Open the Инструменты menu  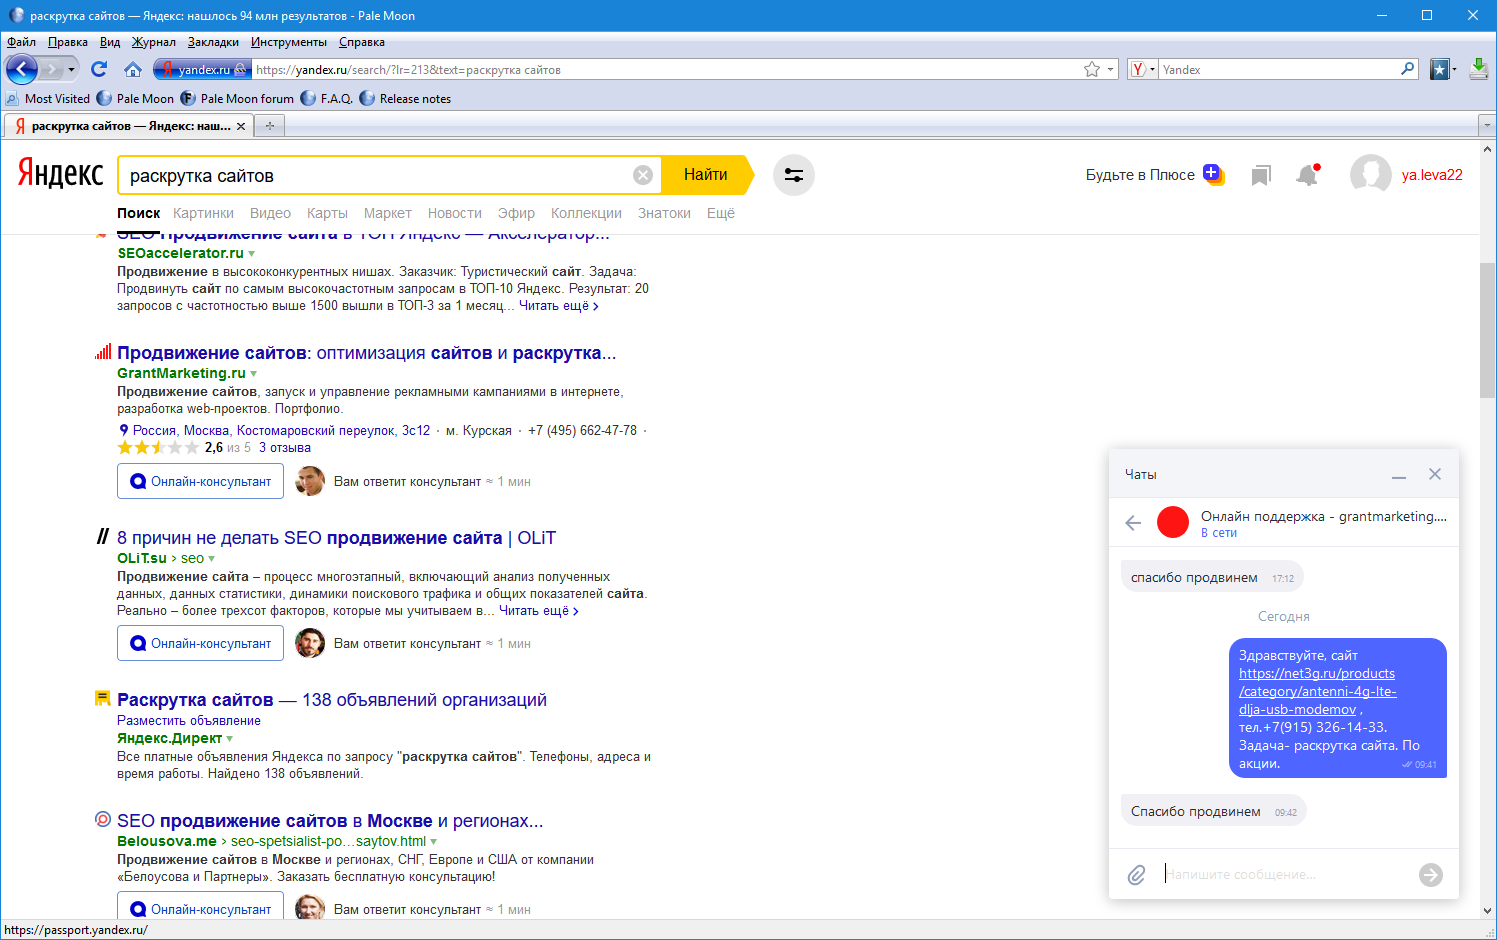click(x=289, y=42)
